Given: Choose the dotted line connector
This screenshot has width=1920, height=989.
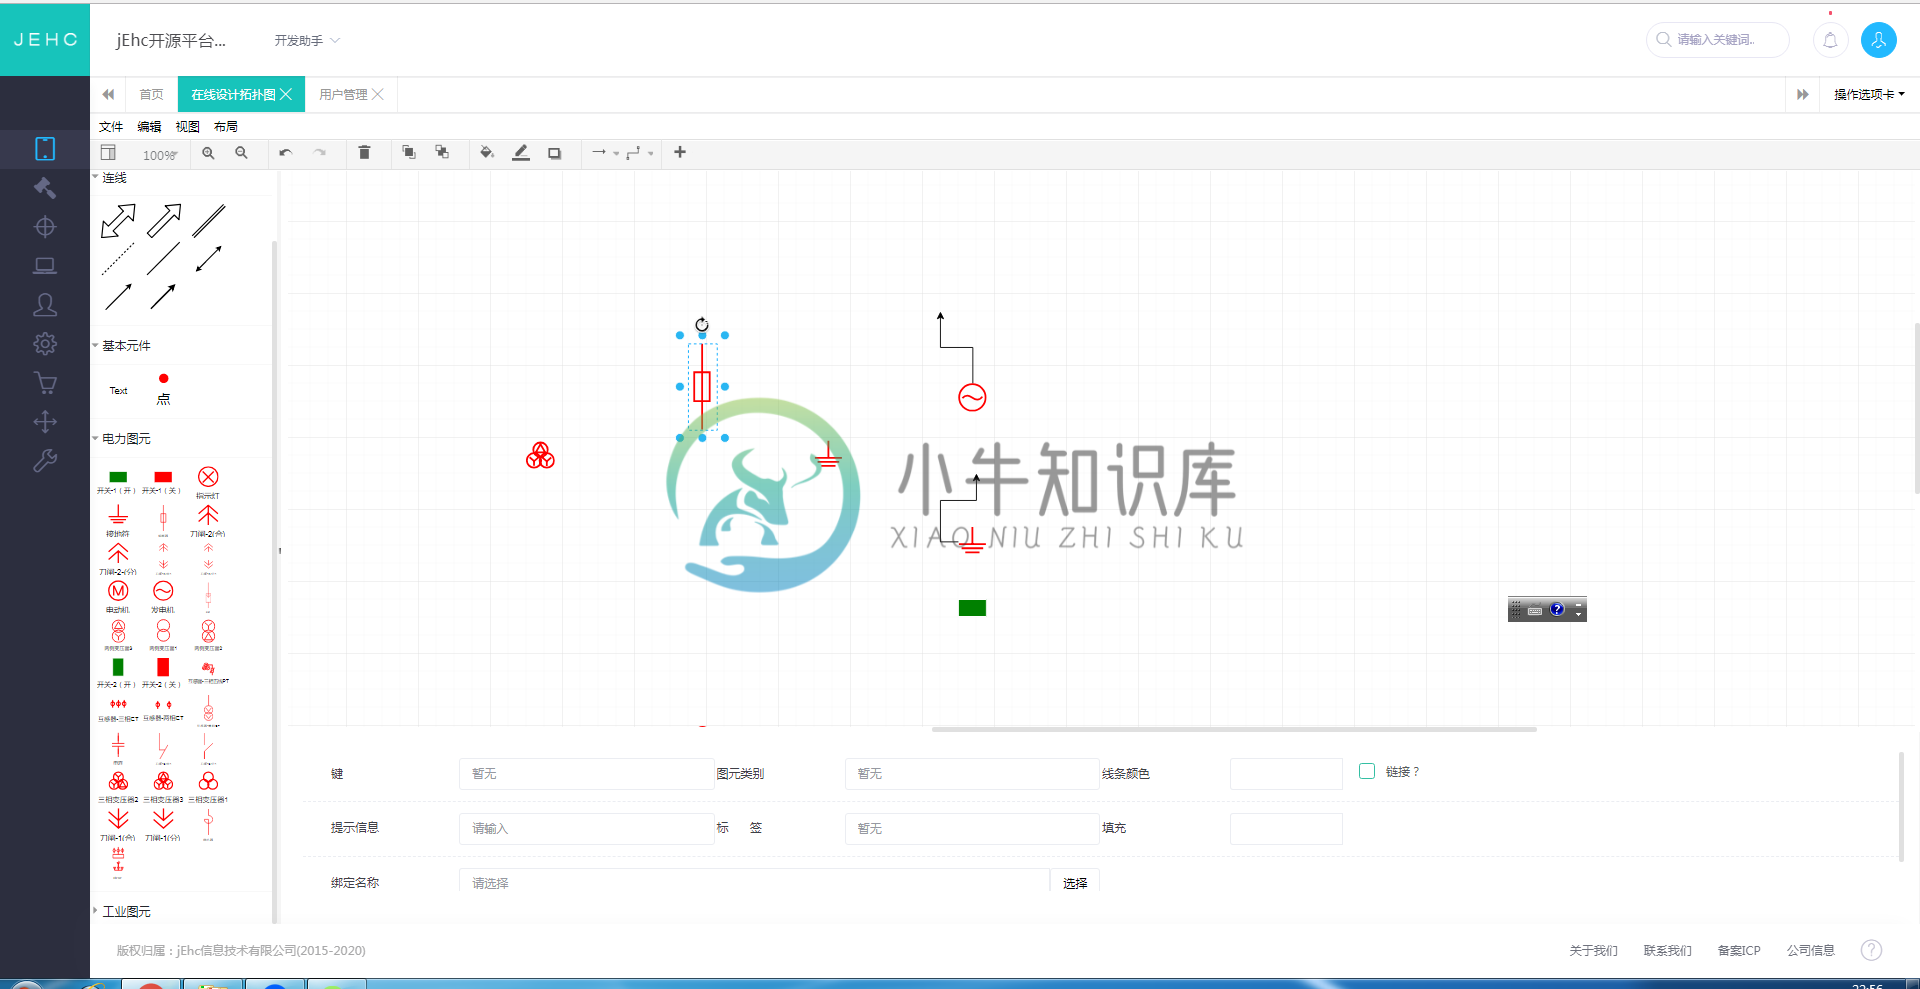Looking at the screenshot, I should tap(118, 259).
